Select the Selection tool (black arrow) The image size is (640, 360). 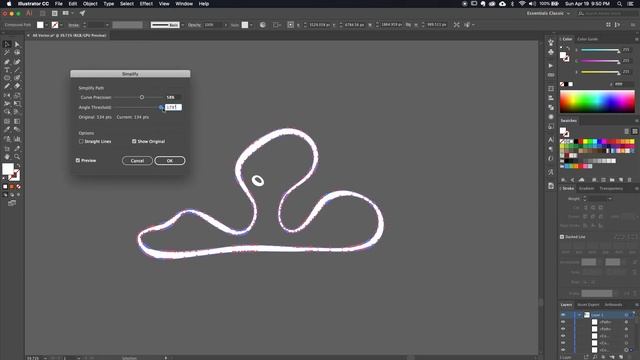pos(7,44)
